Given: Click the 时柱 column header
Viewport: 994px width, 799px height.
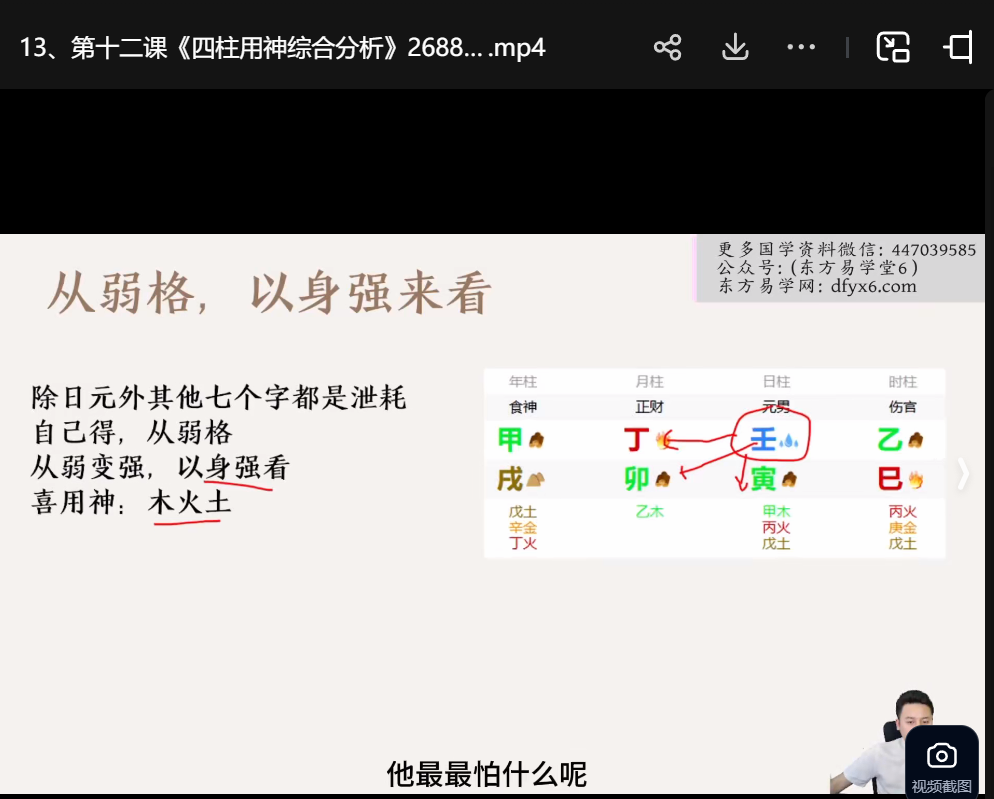Looking at the screenshot, I should click(902, 382).
